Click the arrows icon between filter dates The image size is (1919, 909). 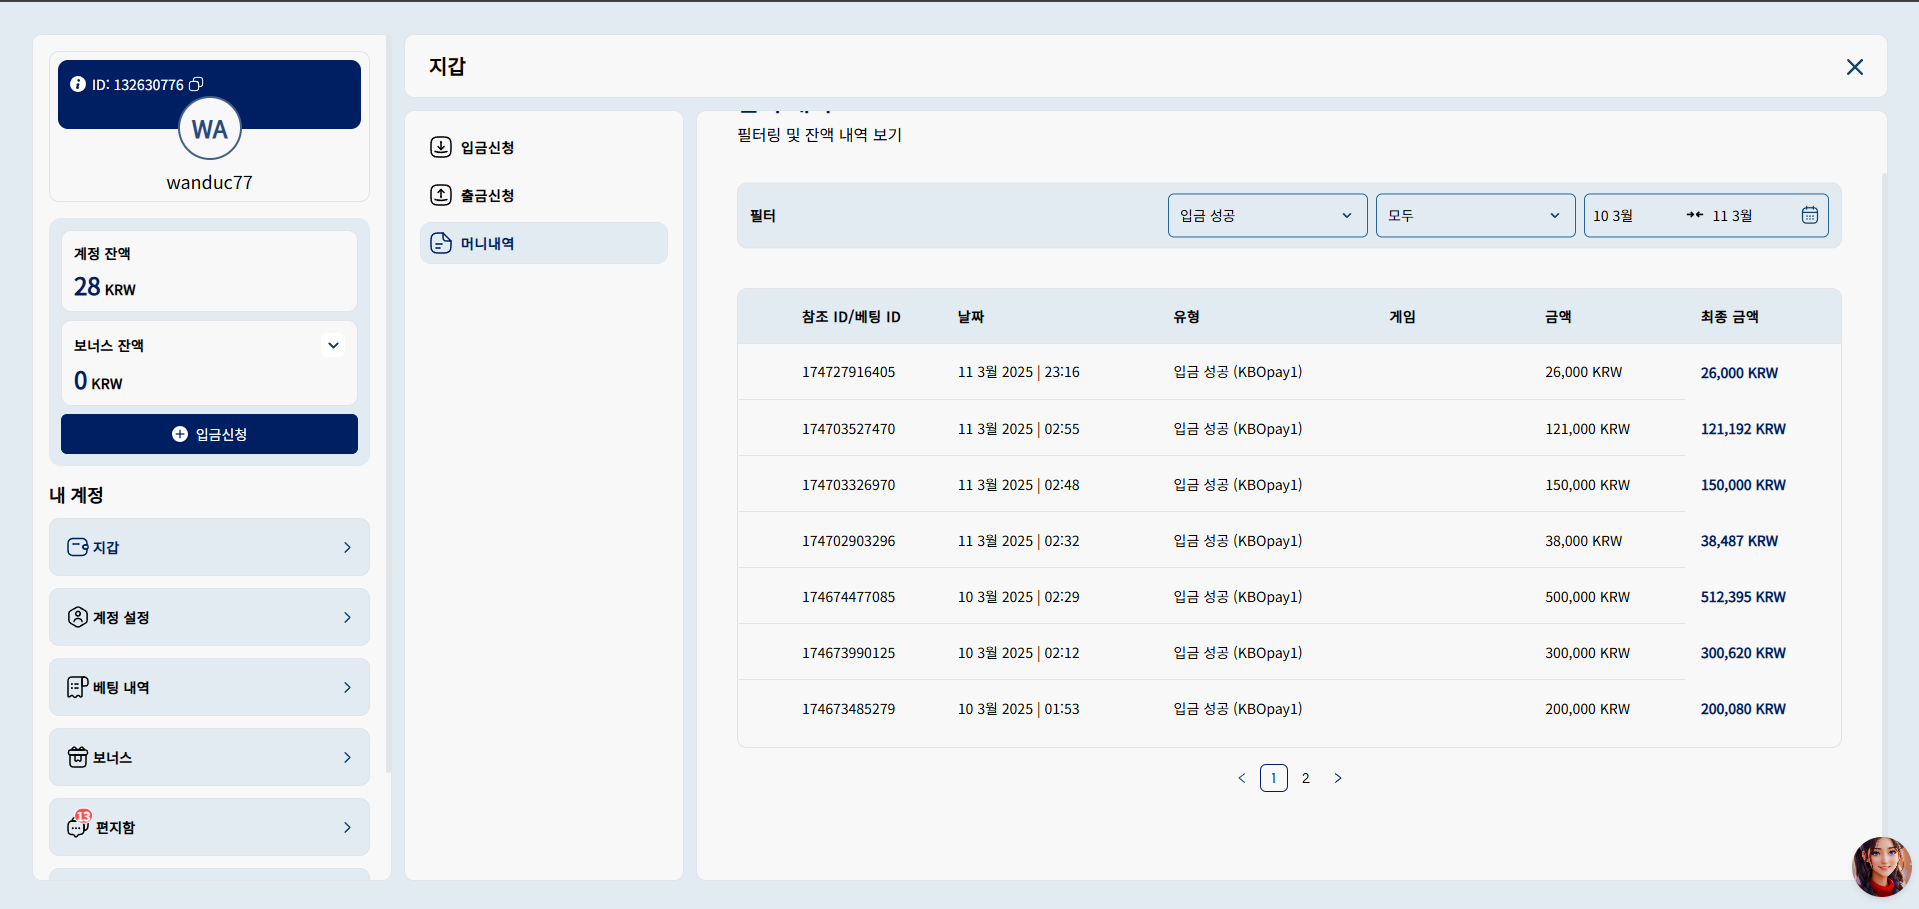pyautogui.click(x=1695, y=215)
